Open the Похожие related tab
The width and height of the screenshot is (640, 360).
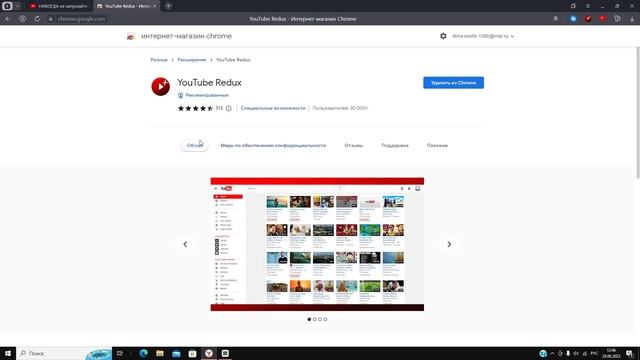tap(437, 145)
